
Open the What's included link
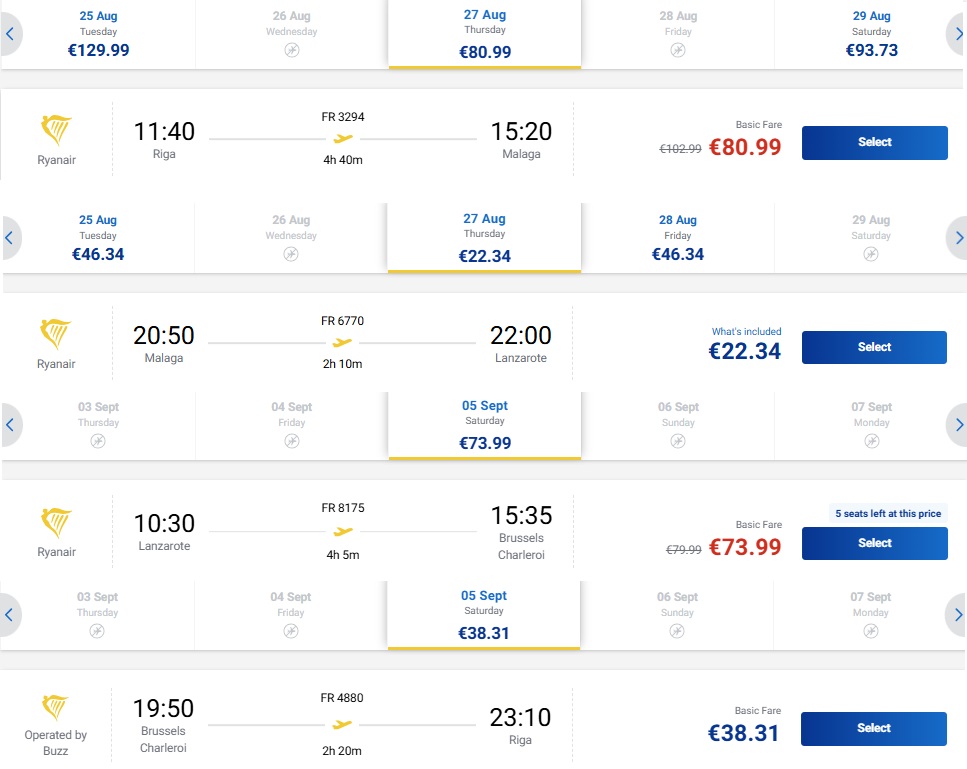tap(746, 332)
